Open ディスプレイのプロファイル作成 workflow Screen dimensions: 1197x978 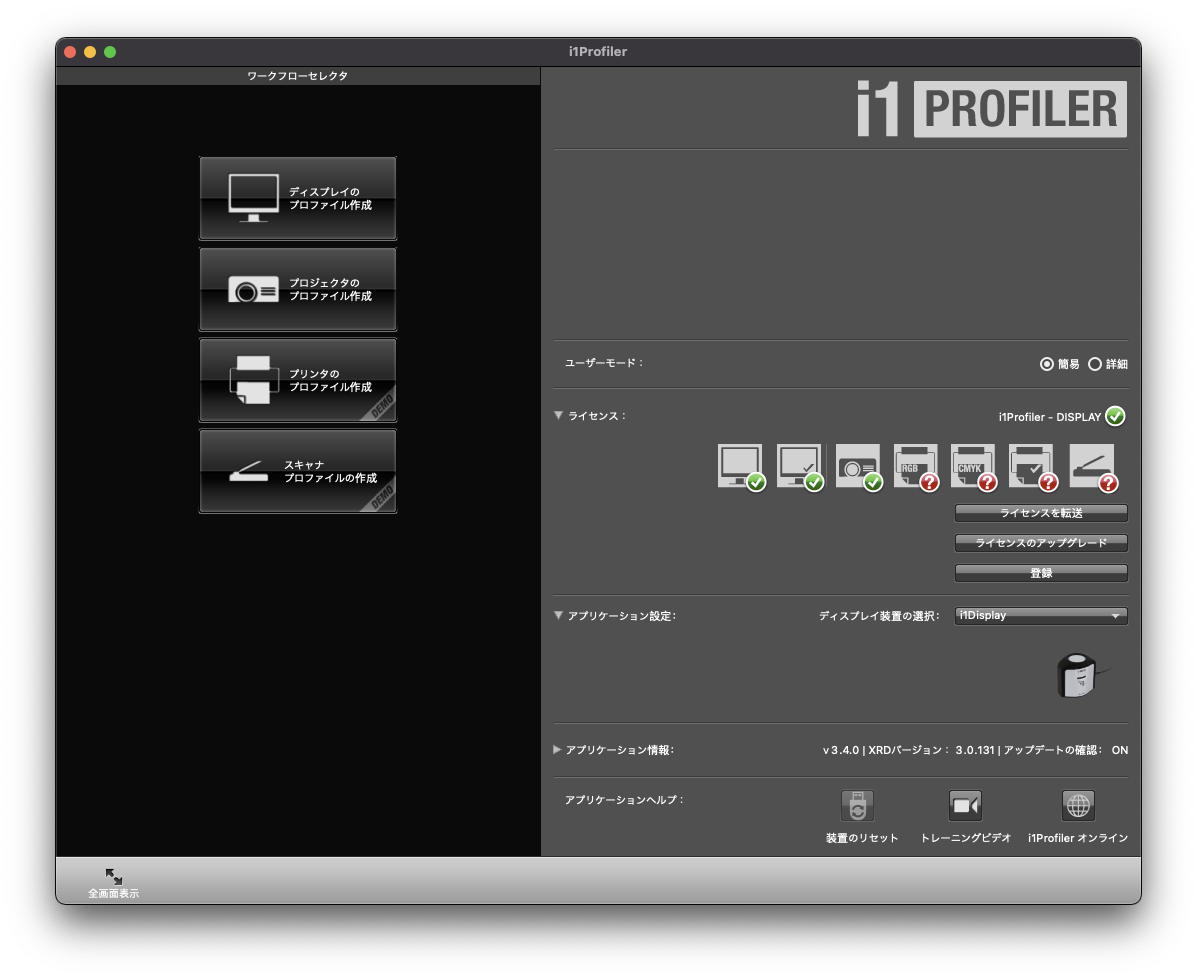tap(298, 199)
